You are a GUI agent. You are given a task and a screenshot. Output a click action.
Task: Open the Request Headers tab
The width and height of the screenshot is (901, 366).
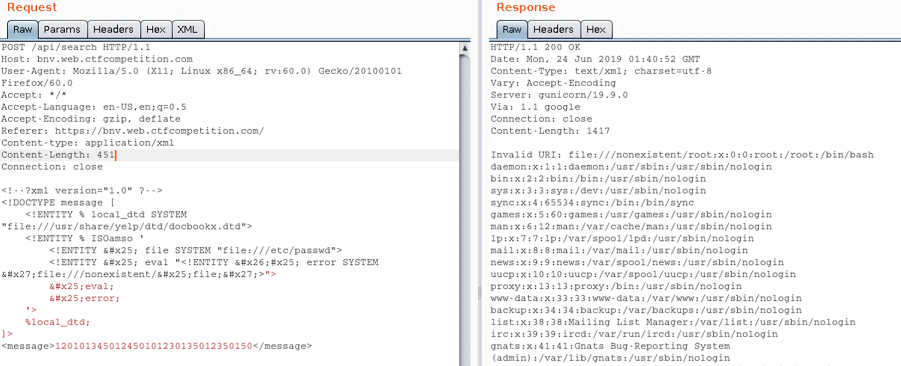point(114,30)
